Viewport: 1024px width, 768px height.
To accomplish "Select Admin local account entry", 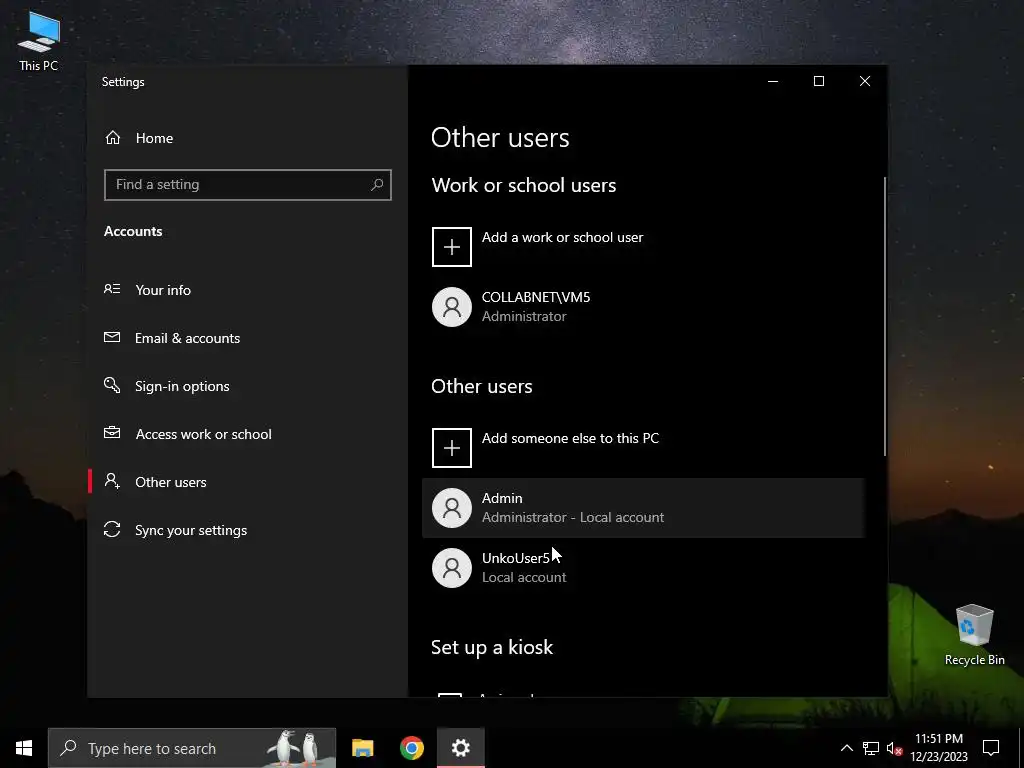I will pos(643,508).
